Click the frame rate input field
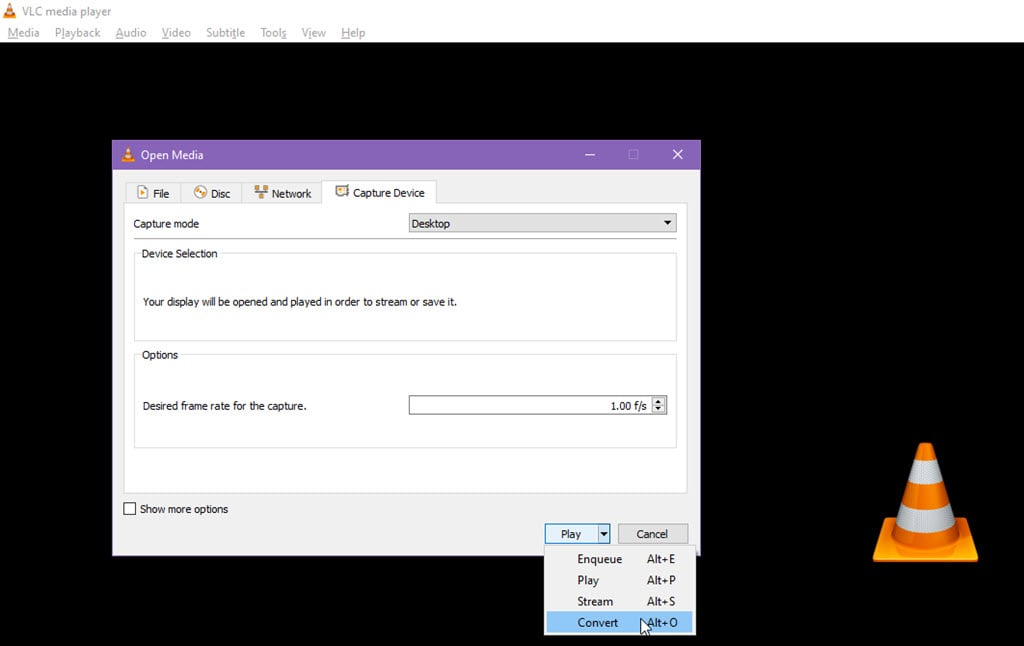This screenshot has height=646, width=1024. coord(530,405)
